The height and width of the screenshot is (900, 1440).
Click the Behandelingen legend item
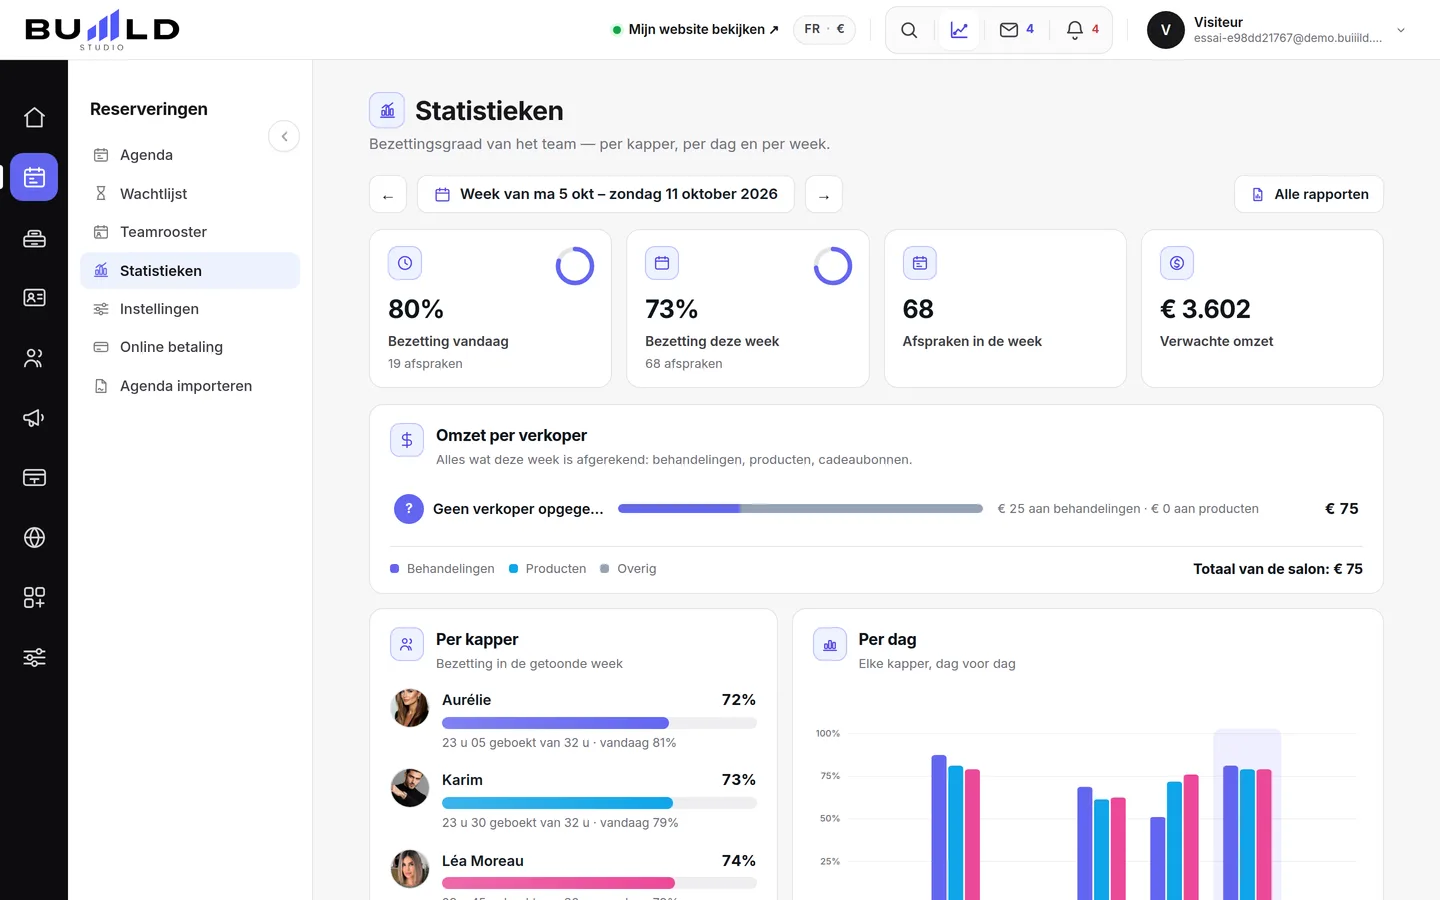click(442, 569)
